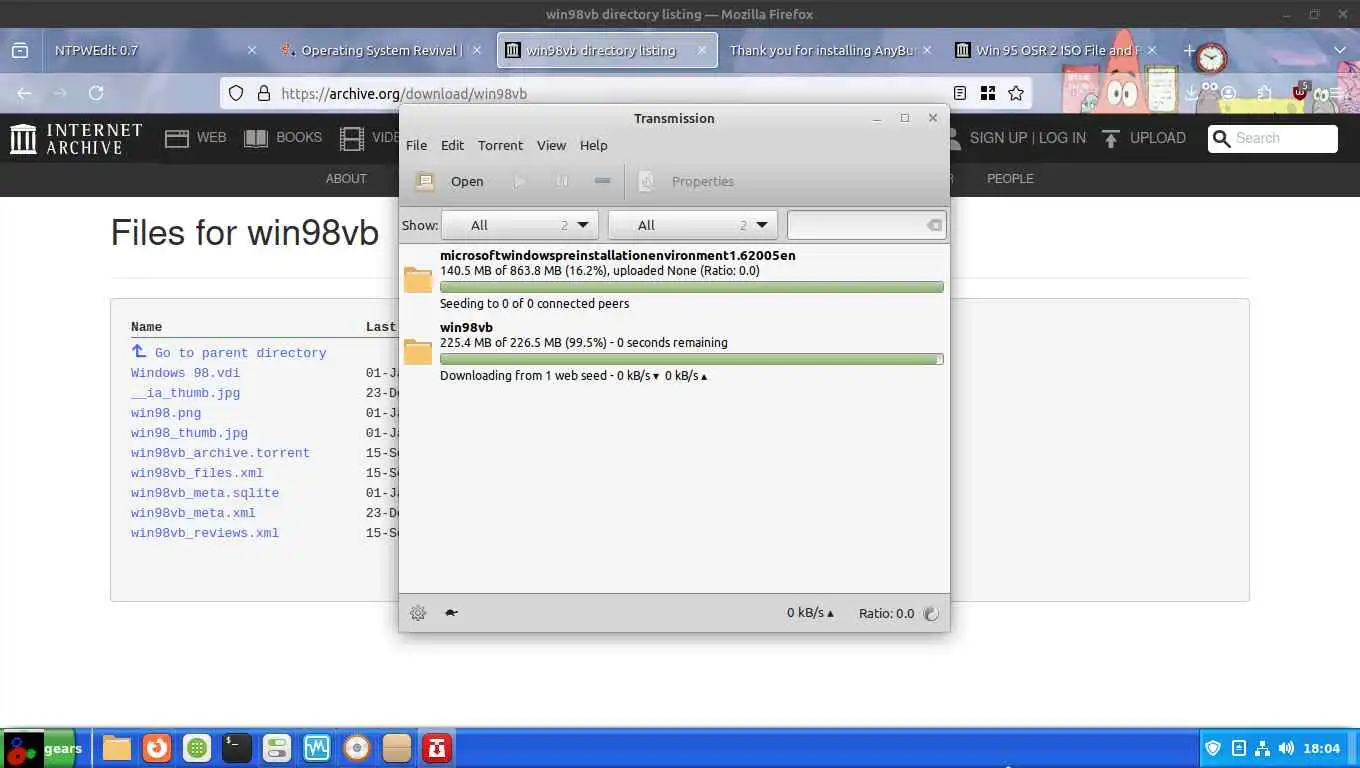Expand the second All filter dropdown
1360x768 pixels.
click(x=692, y=225)
